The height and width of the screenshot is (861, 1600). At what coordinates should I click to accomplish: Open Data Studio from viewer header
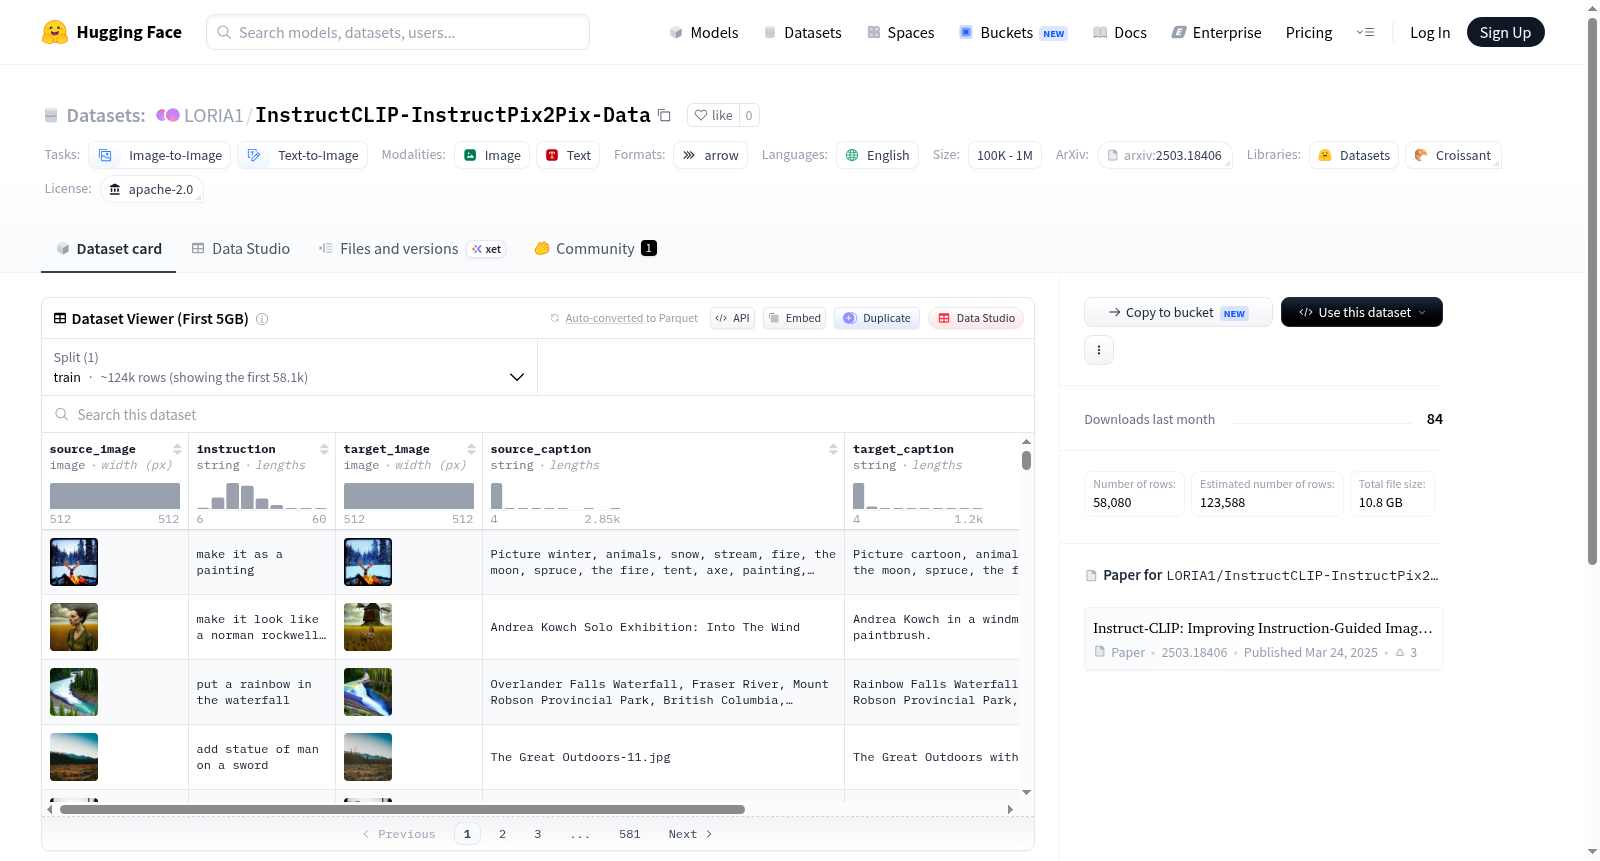tap(976, 318)
